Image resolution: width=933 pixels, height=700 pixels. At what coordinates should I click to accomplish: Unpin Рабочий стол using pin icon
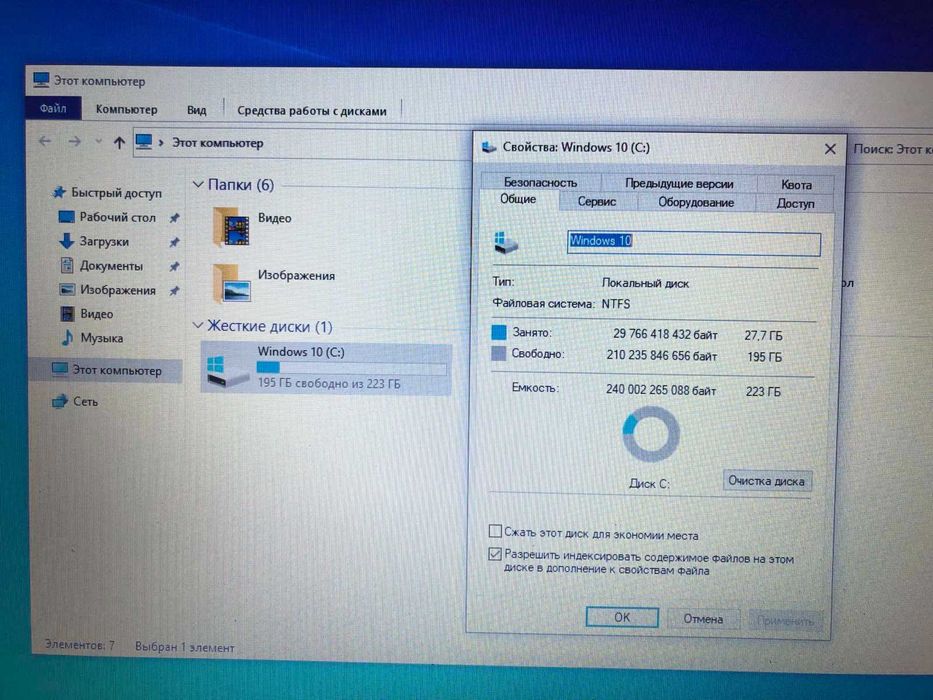(x=174, y=218)
